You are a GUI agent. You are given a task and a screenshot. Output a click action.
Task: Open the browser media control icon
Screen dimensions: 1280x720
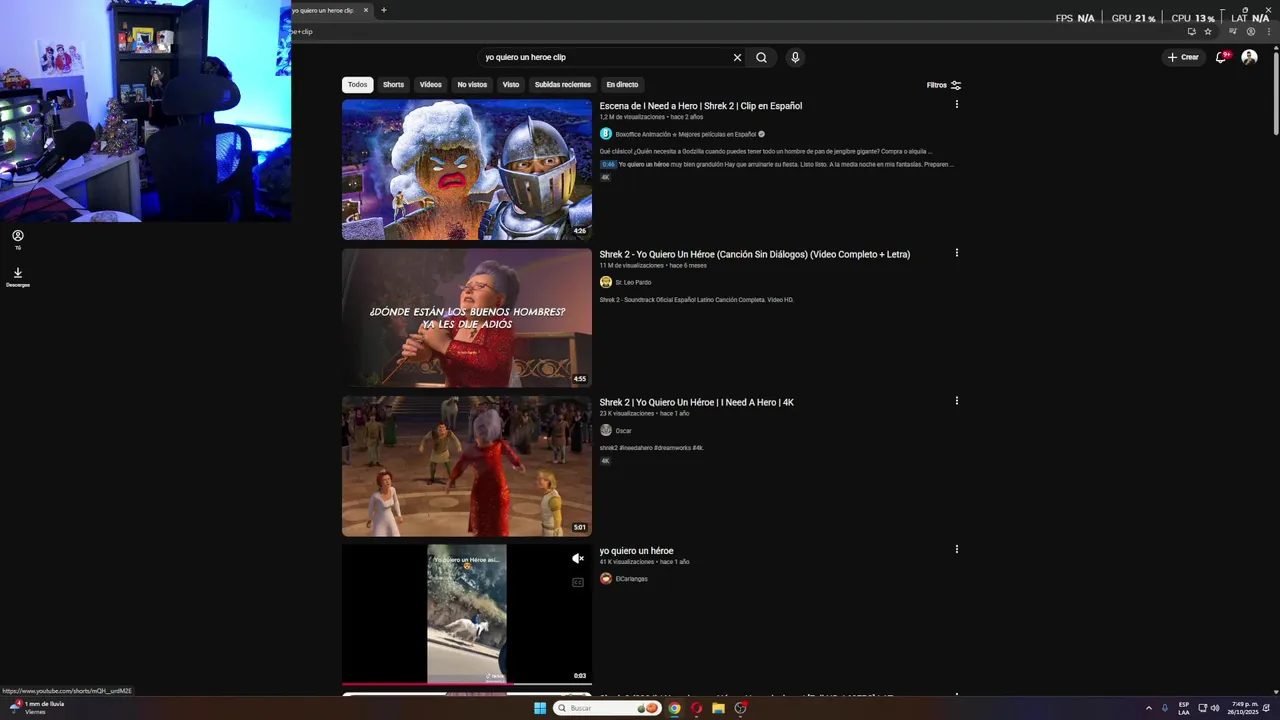1232,31
